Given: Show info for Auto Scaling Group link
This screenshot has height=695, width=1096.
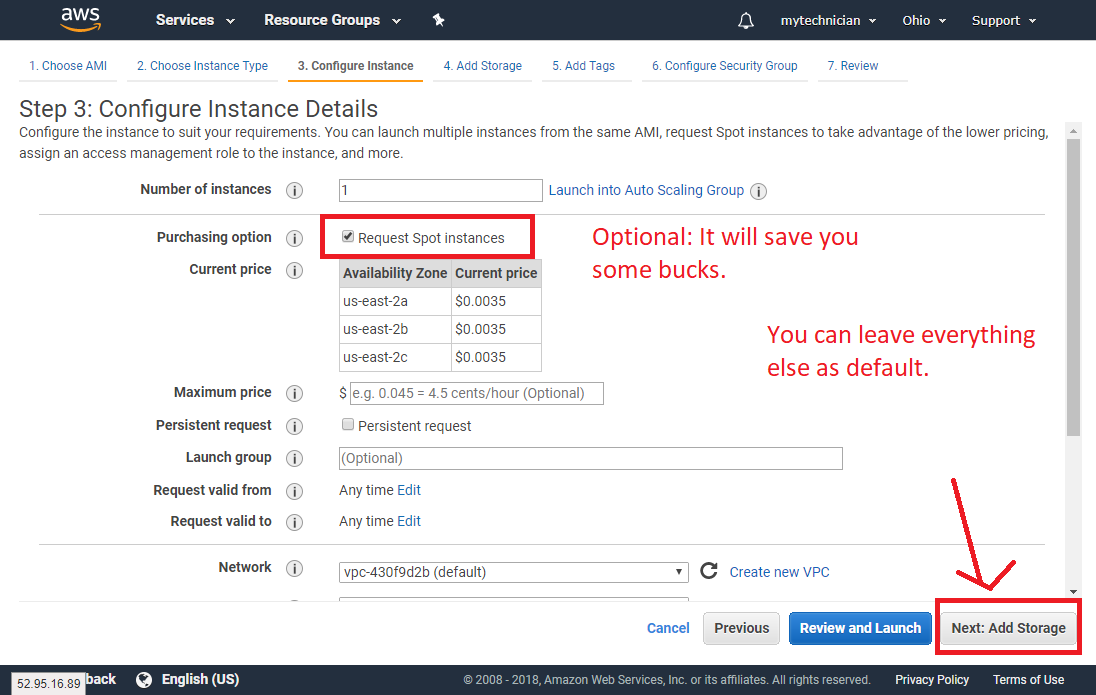Looking at the screenshot, I should pos(758,192).
